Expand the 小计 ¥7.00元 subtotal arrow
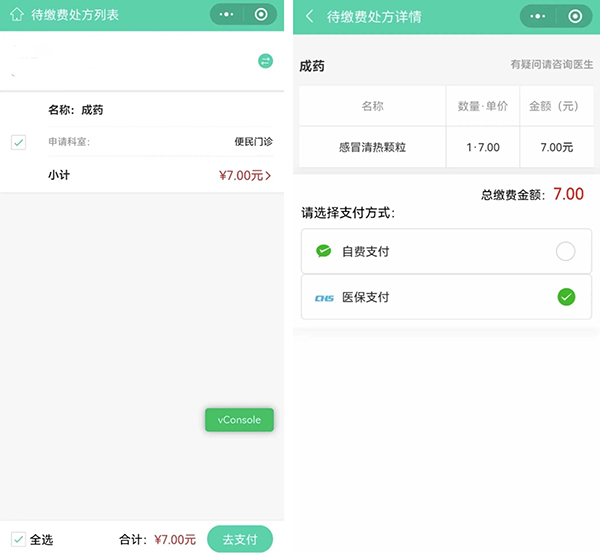The image size is (600, 553). click(x=267, y=176)
